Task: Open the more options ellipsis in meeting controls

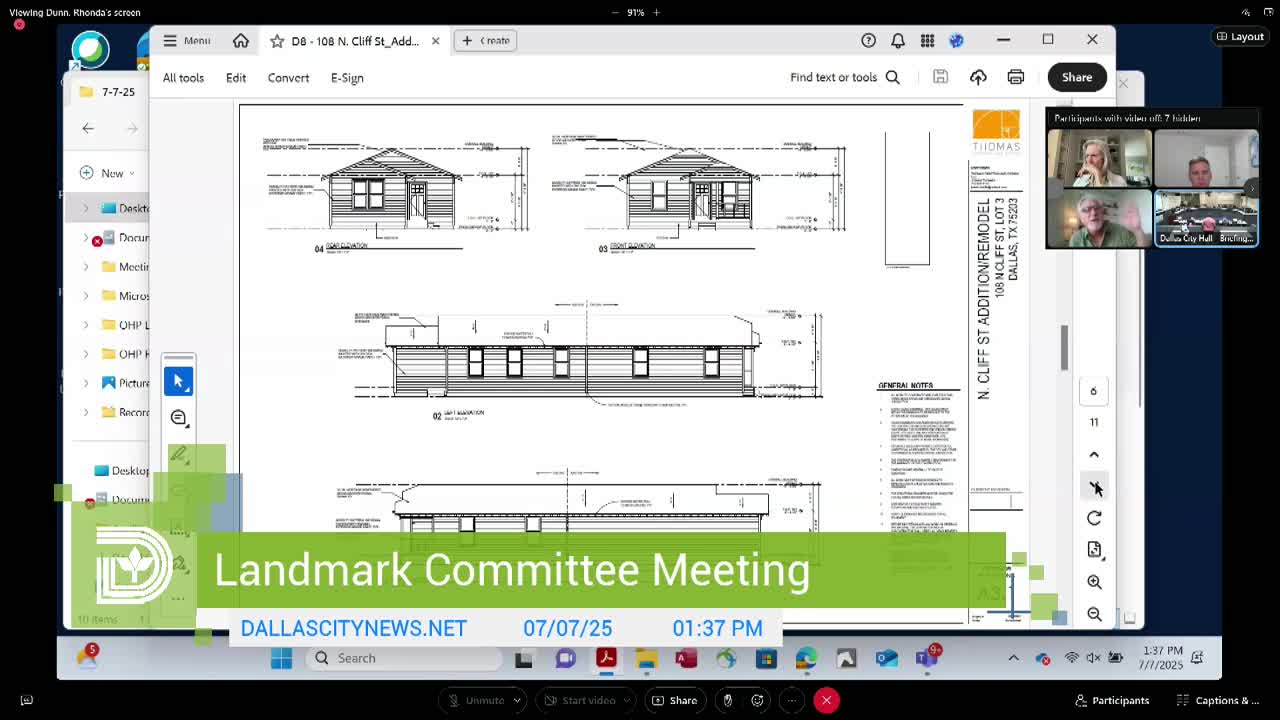Action: (x=790, y=700)
